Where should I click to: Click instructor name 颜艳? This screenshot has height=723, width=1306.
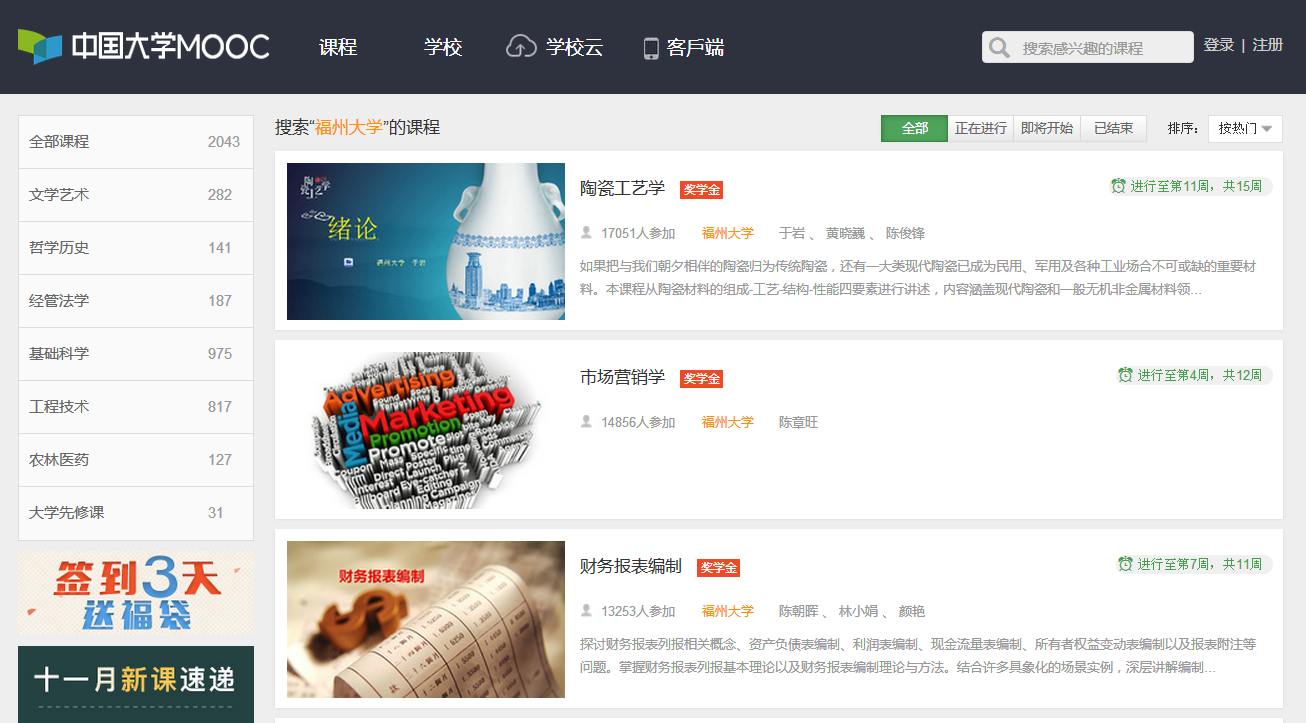[912, 611]
